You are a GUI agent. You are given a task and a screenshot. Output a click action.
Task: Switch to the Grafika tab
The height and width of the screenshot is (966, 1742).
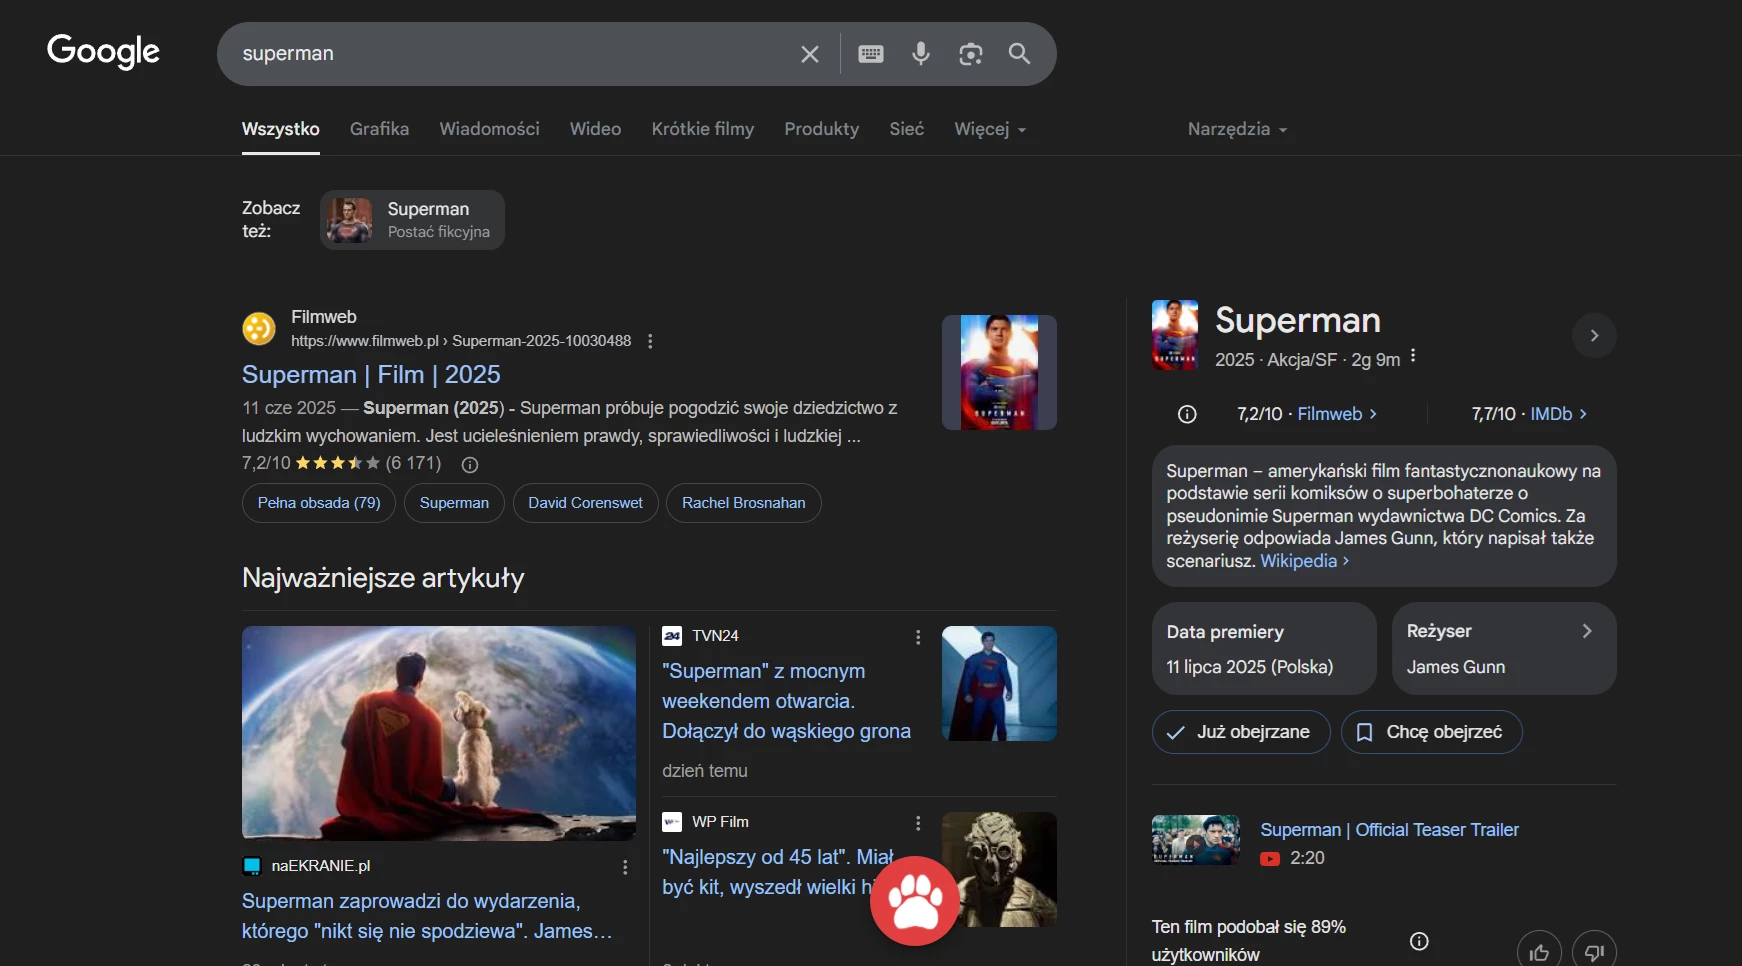tap(379, 129)
